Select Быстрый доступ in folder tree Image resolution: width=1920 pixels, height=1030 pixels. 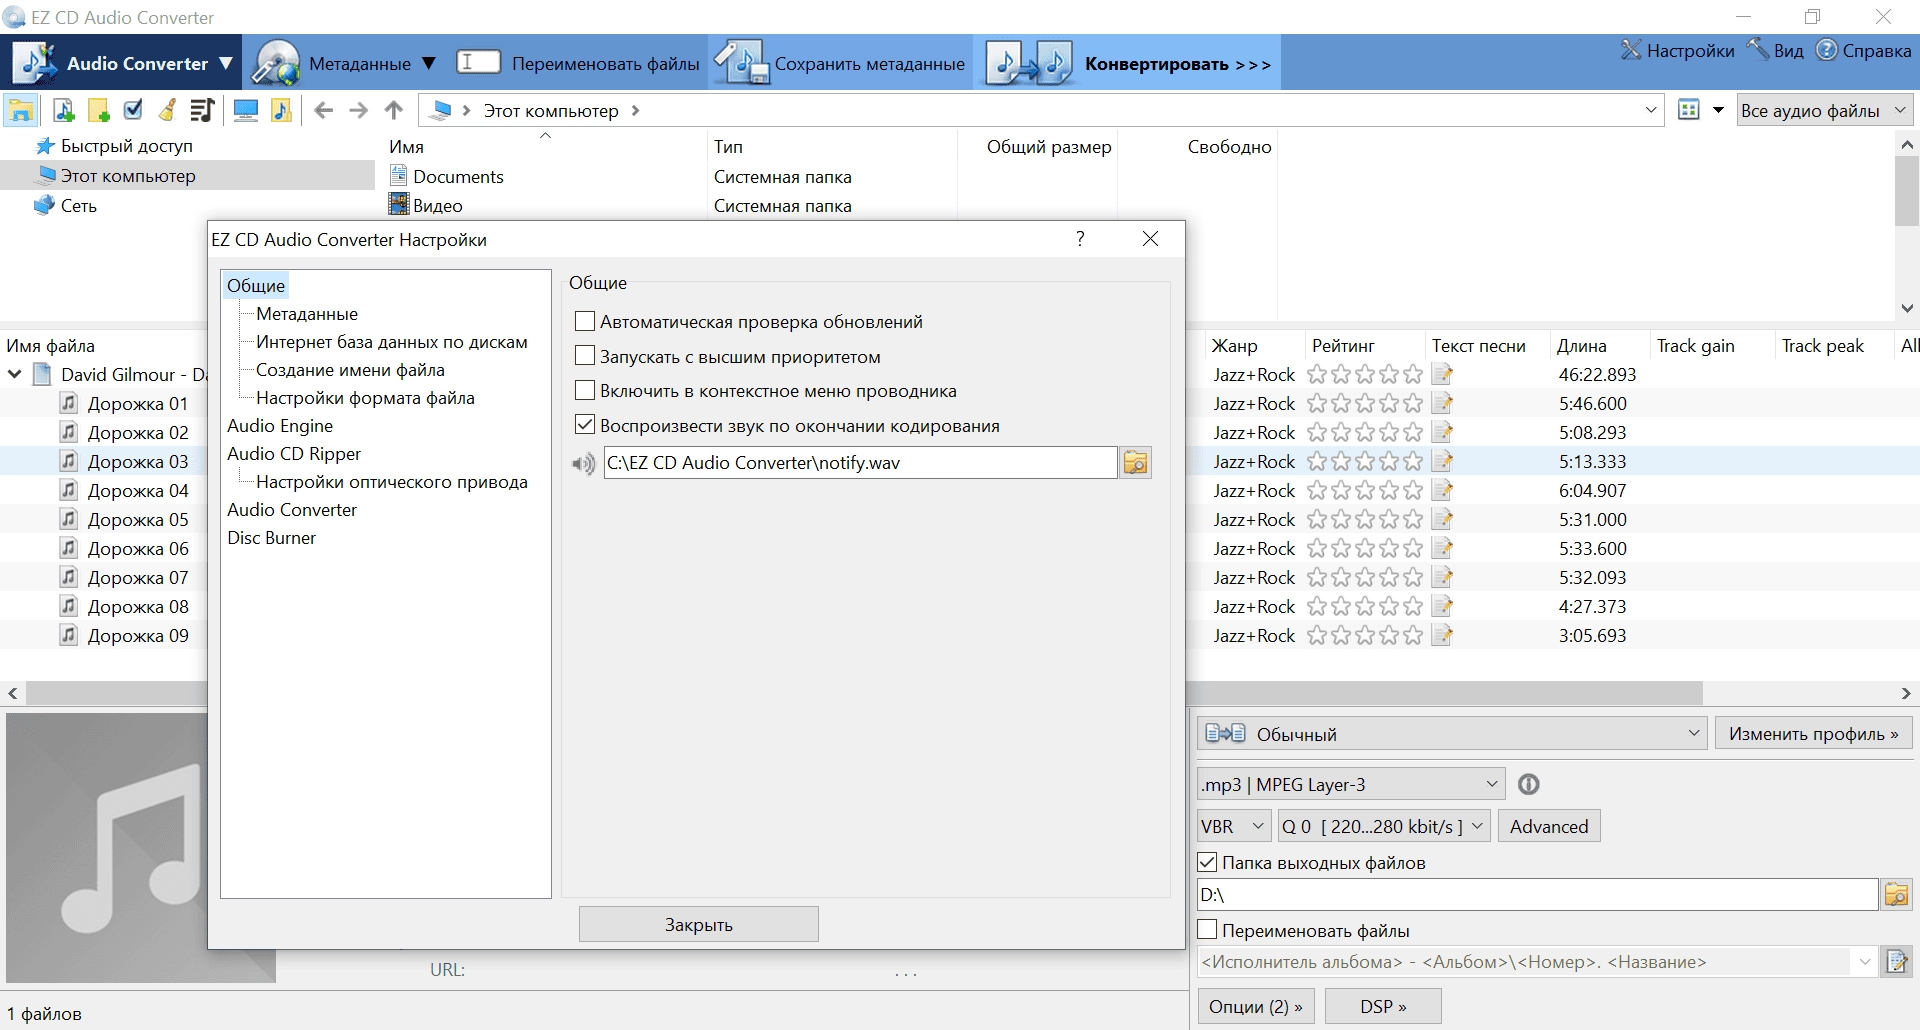(x=126, y=146)
